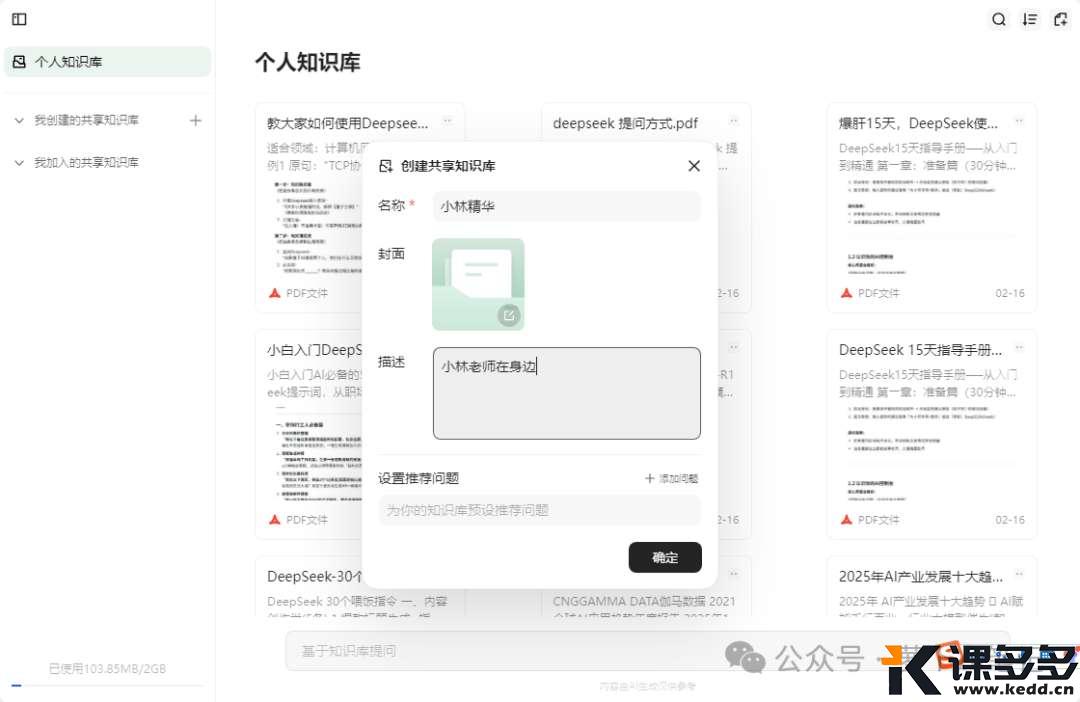The image size is (1080, 702).
Task: Open preview thumbnail of DeepSeek 15天指导手册
Action: [x=931, y=455]
